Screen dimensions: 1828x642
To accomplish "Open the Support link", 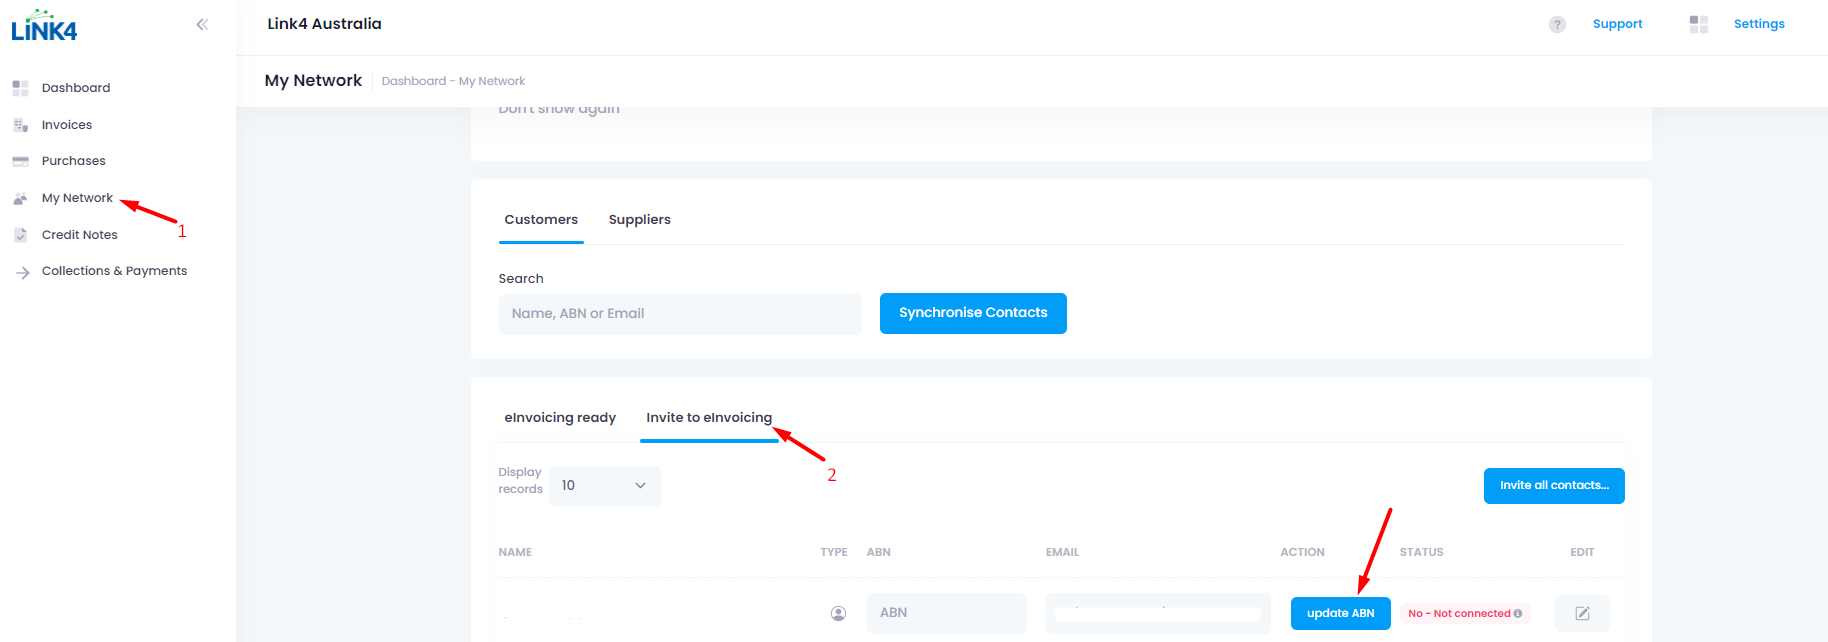I will pyautogui.click(x=1617, y=24).
